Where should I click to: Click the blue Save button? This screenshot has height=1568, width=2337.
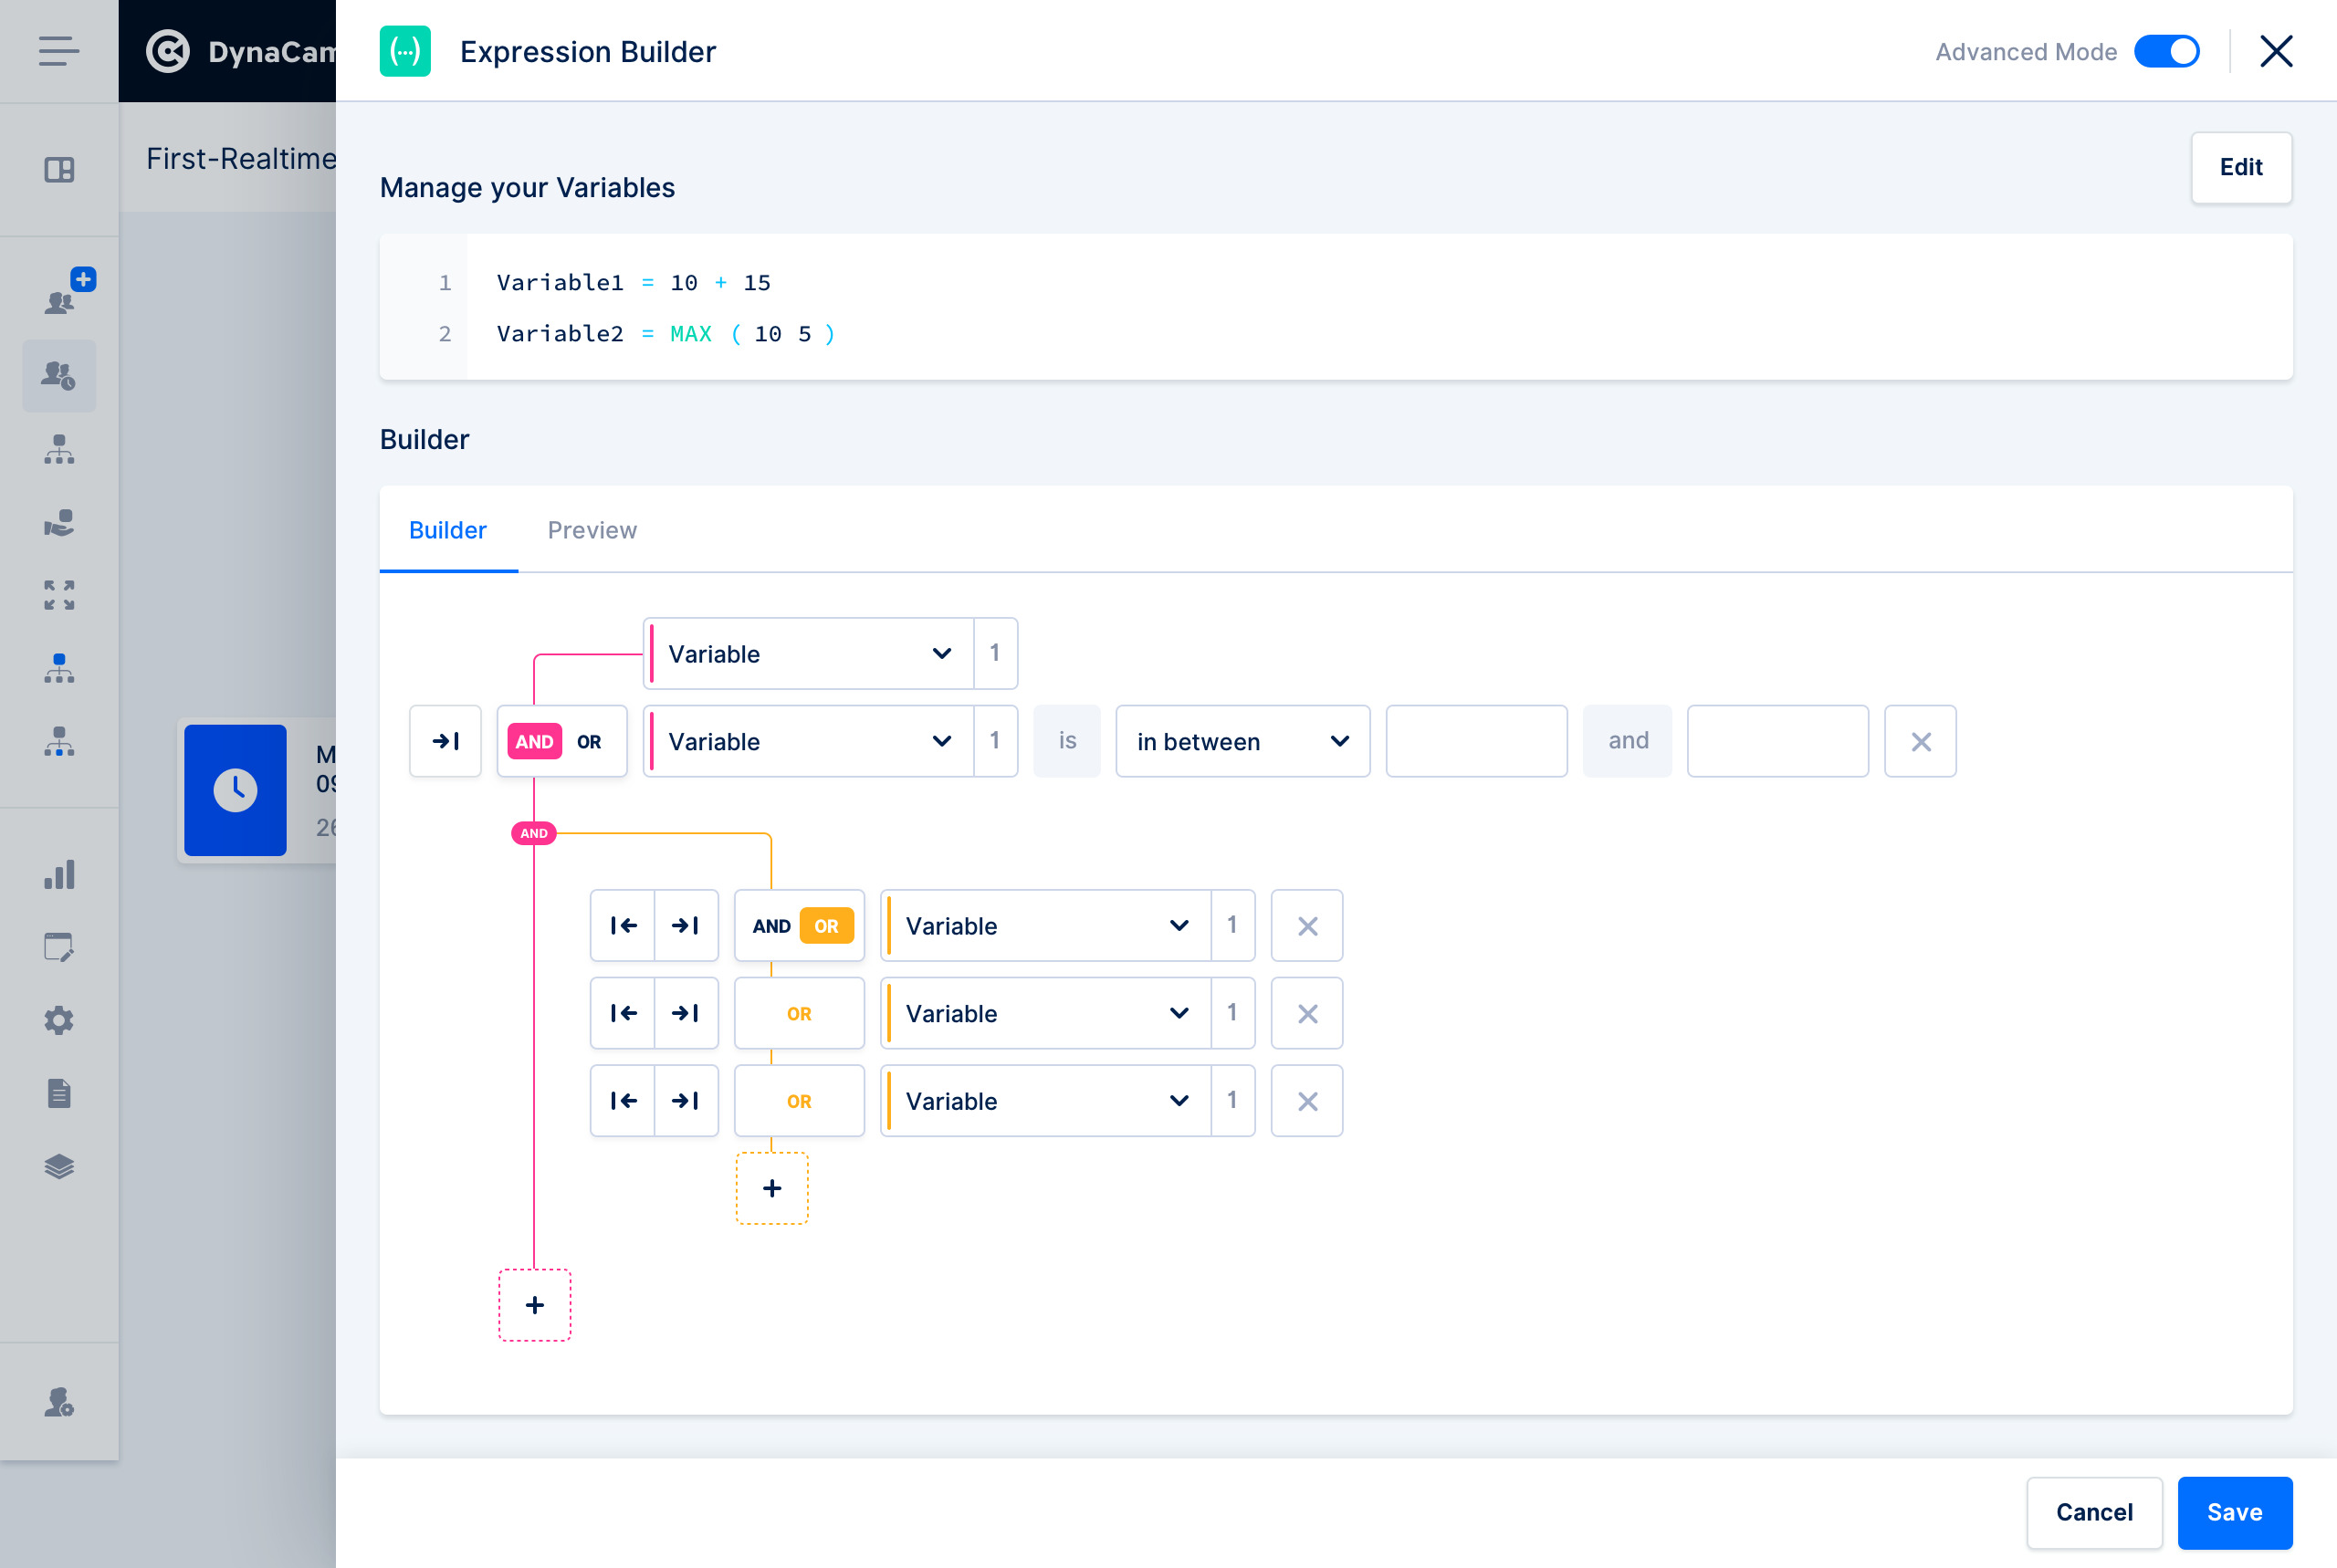click(2233, 1512)
